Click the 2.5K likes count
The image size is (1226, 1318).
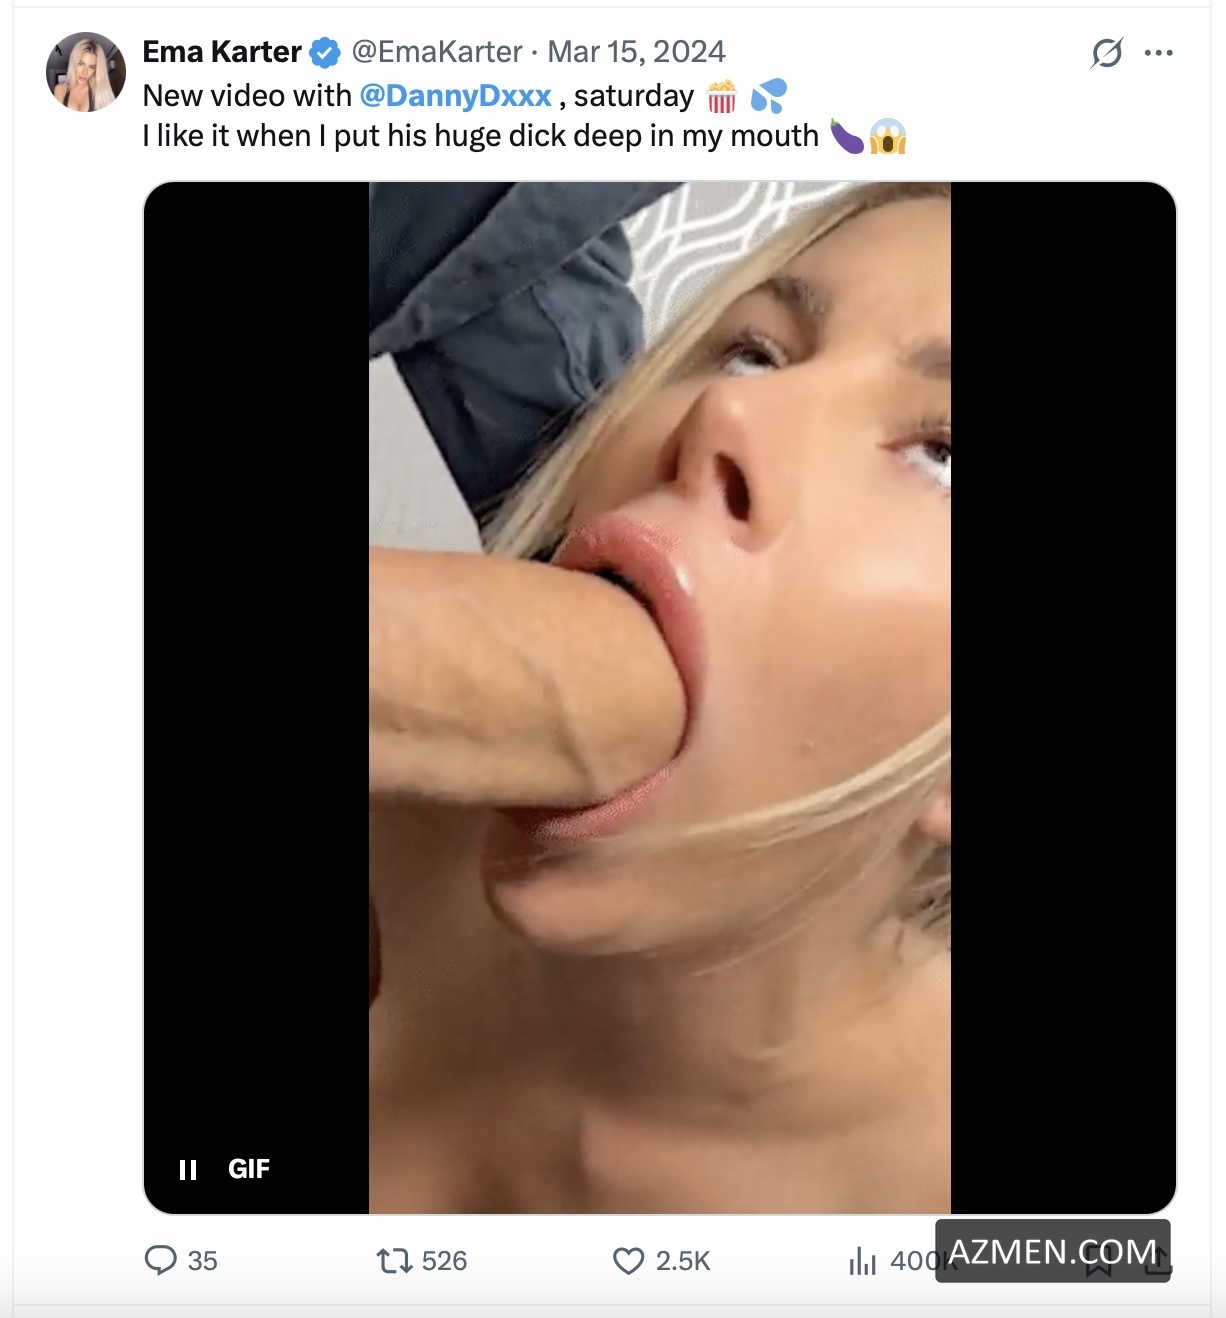tap(683, 1261)
